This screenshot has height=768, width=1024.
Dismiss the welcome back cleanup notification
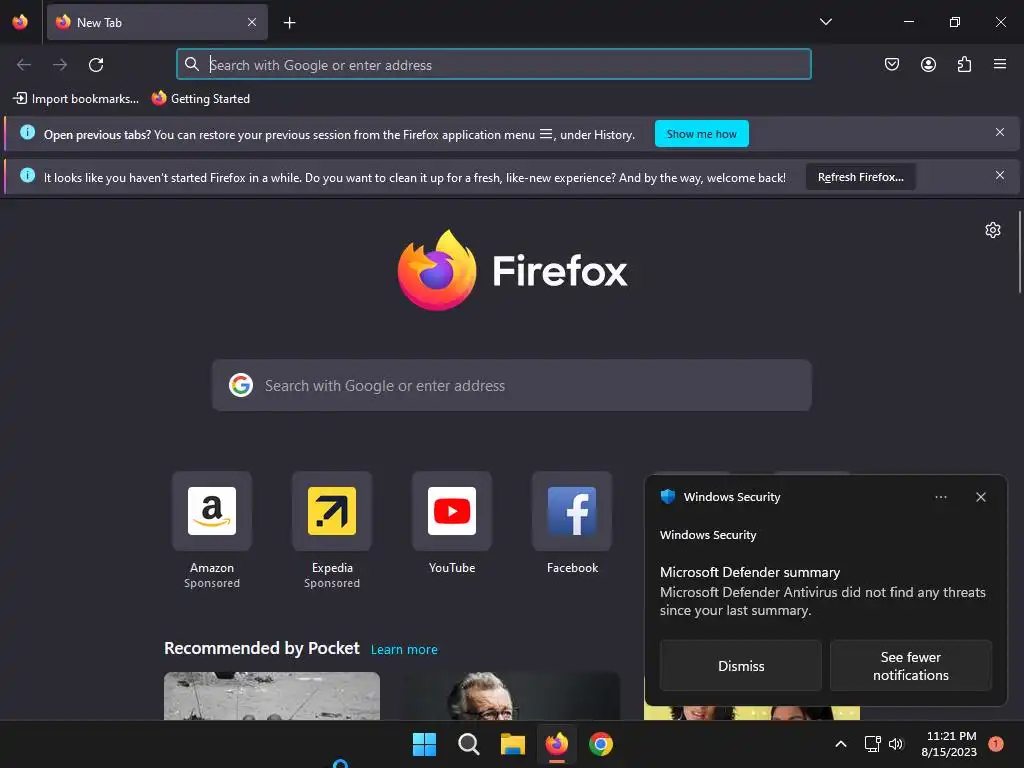pos(1000,175)
